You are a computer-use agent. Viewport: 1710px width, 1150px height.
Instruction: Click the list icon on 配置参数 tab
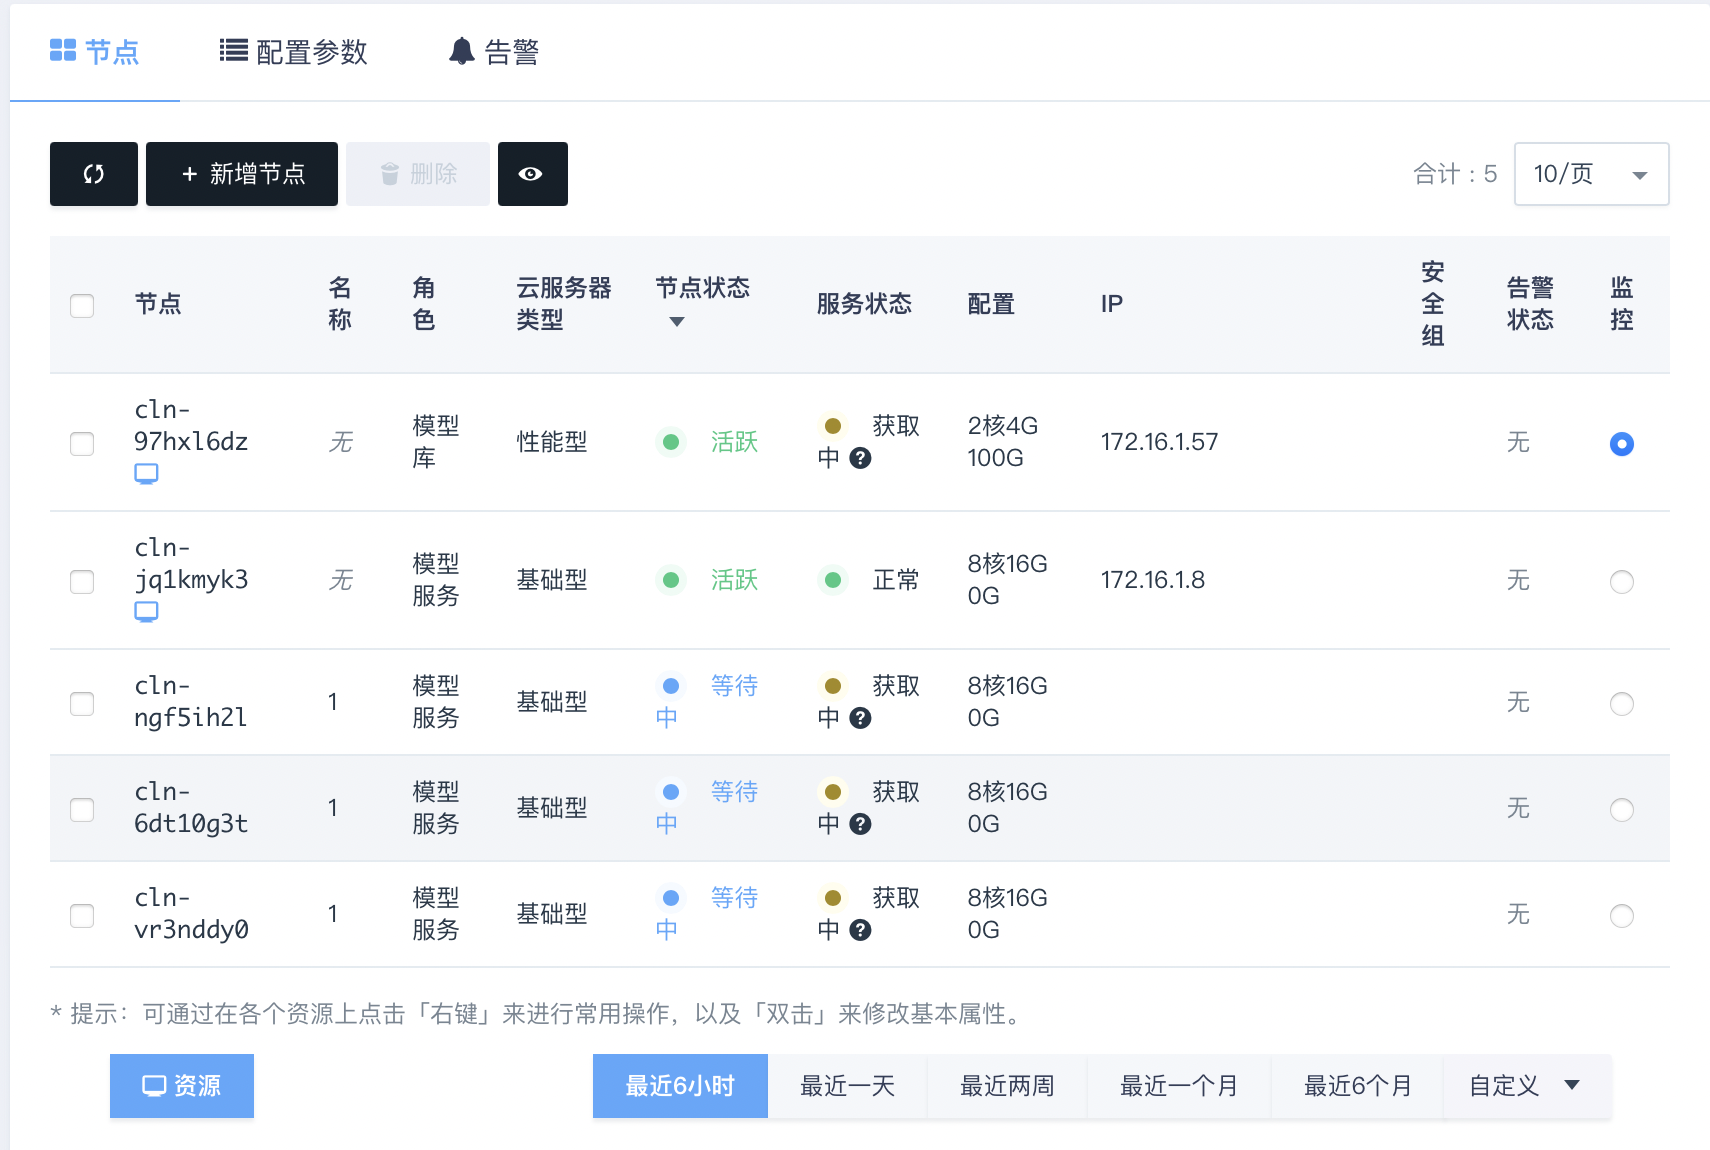pos(234,51)
